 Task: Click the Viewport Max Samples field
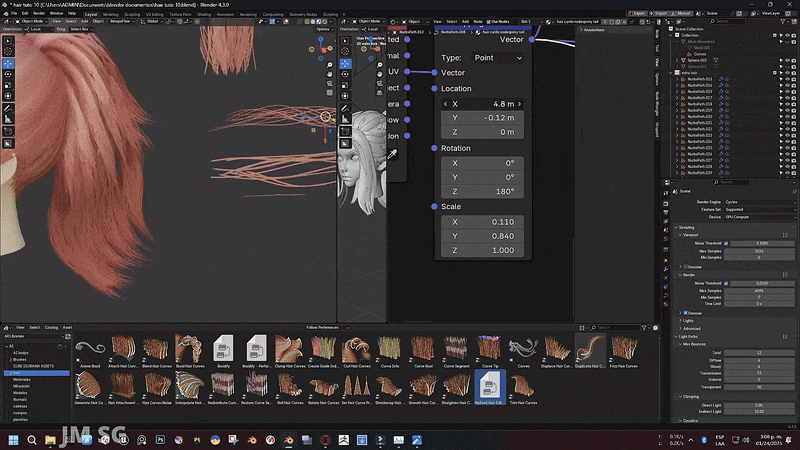[759, 251]
